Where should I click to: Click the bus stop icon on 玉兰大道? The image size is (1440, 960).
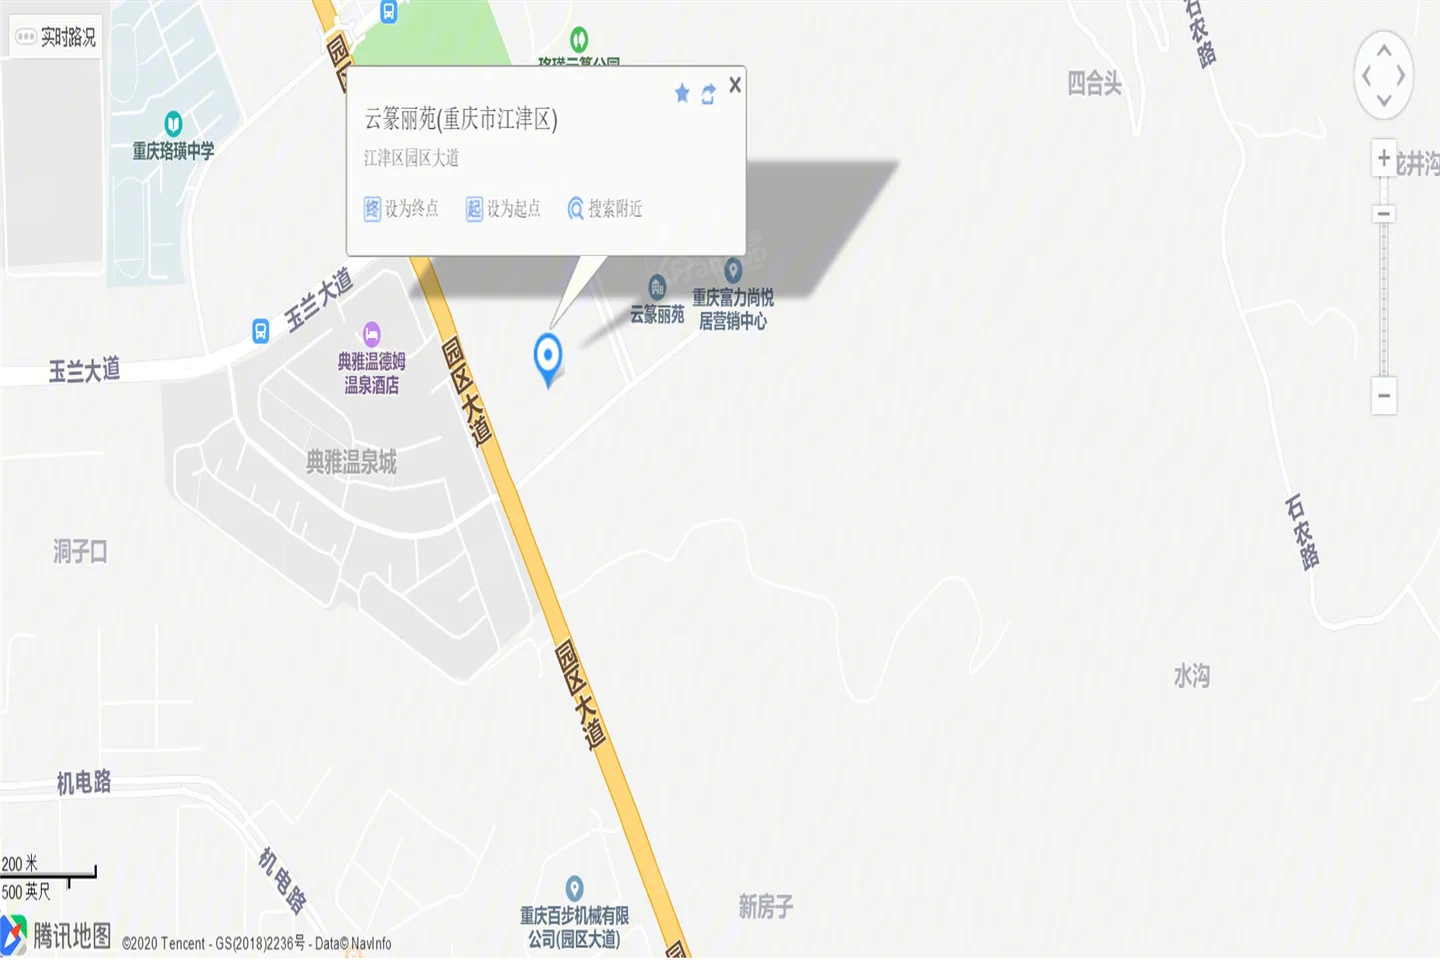260,331
